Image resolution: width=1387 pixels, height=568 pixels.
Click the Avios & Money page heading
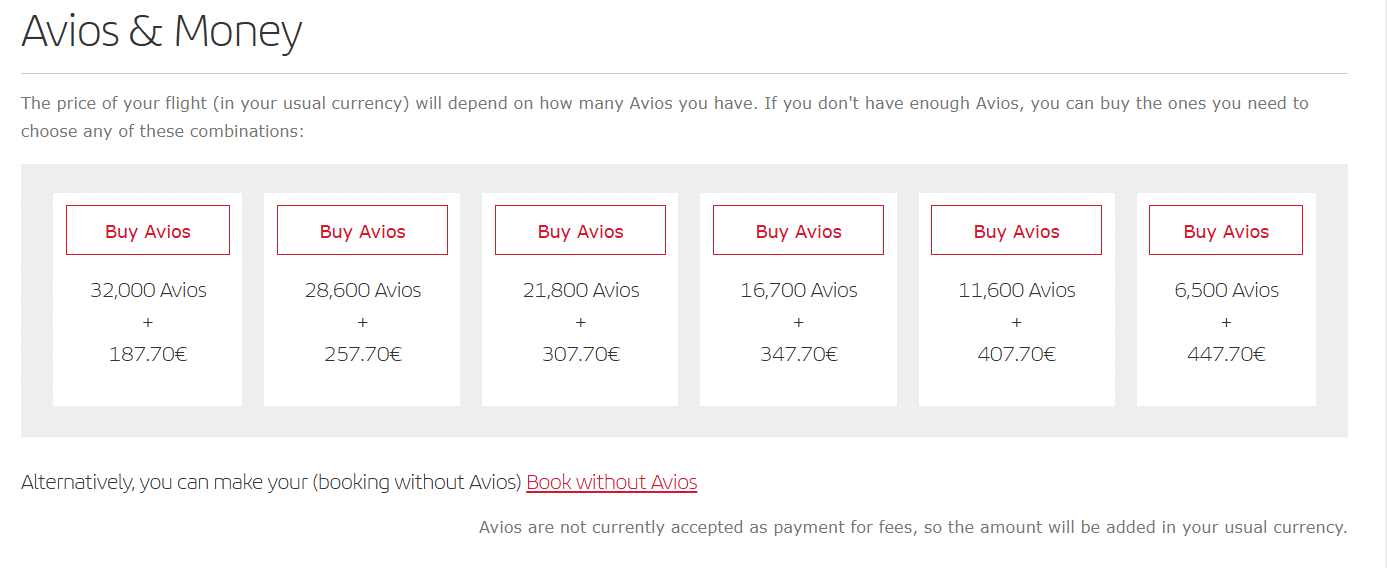161,32
